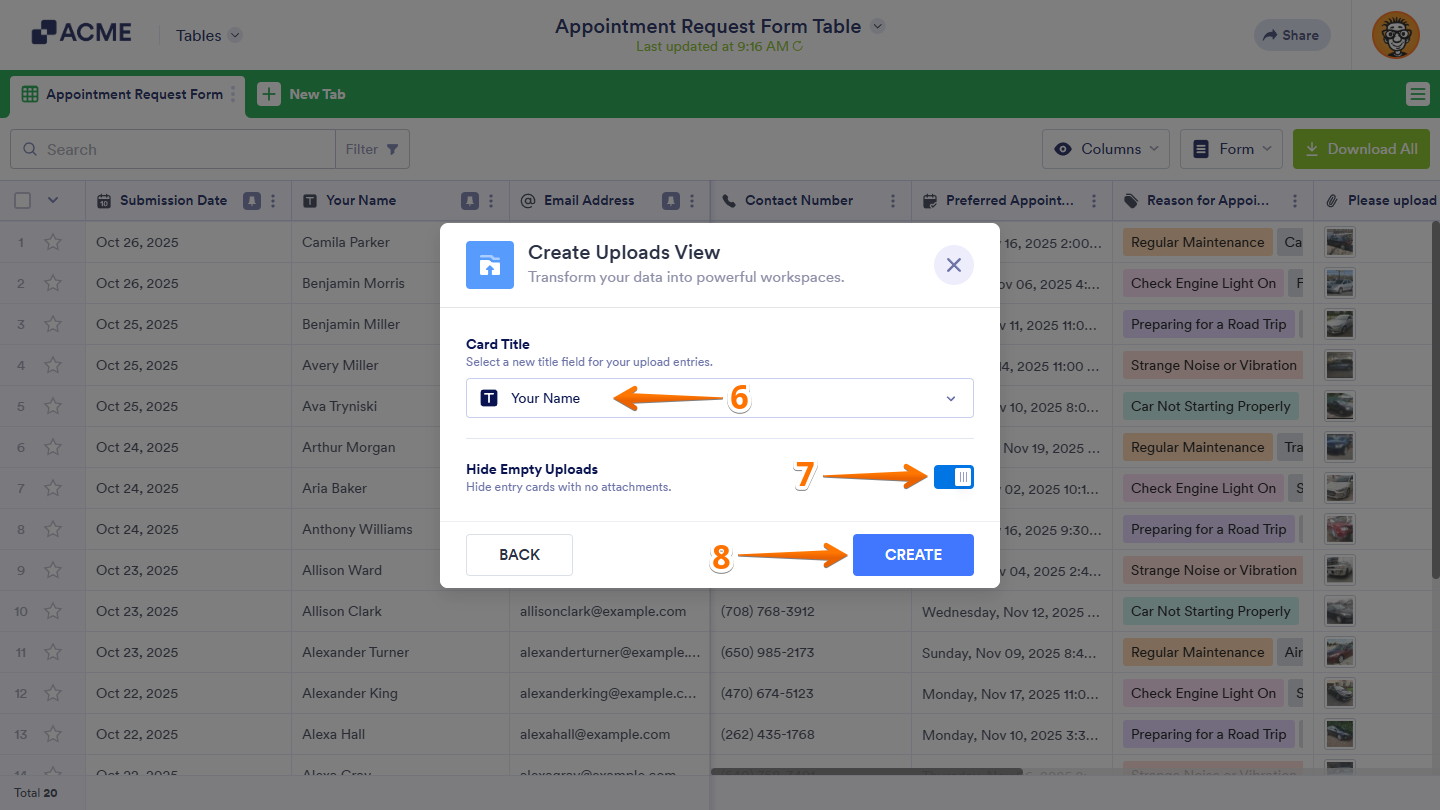Star the Camila Parker row

pos(53,242)
